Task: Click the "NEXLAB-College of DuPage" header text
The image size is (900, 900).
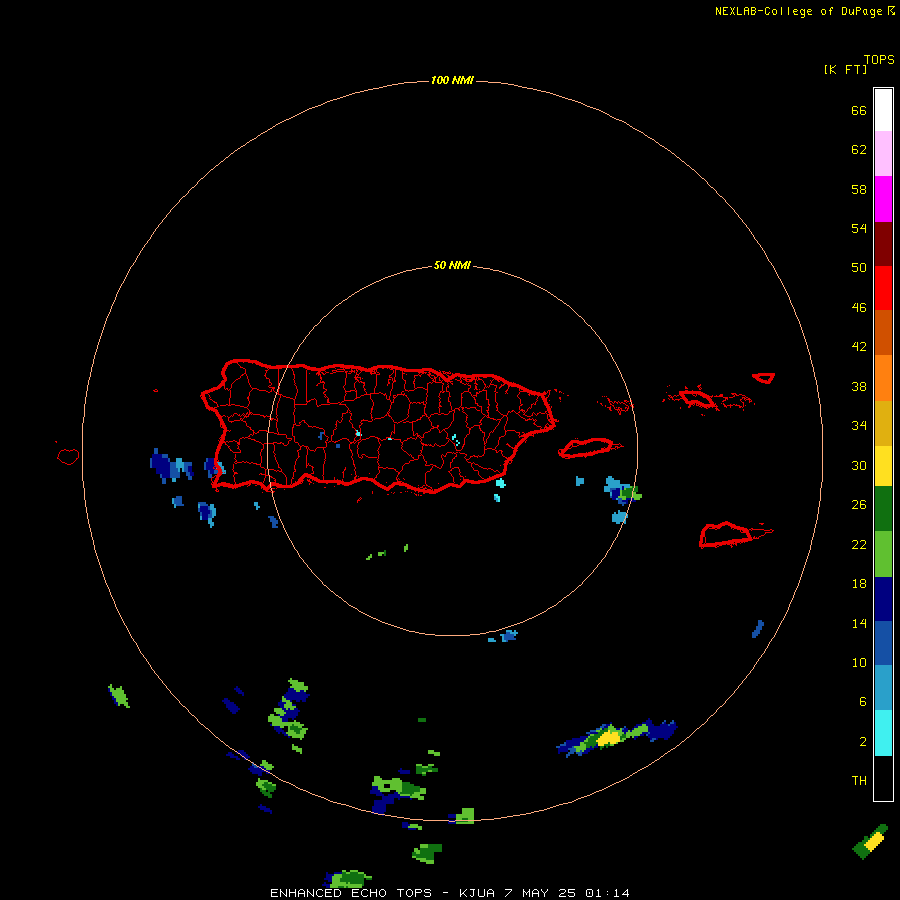Action: pyautogui.click(x=798, y=11)
